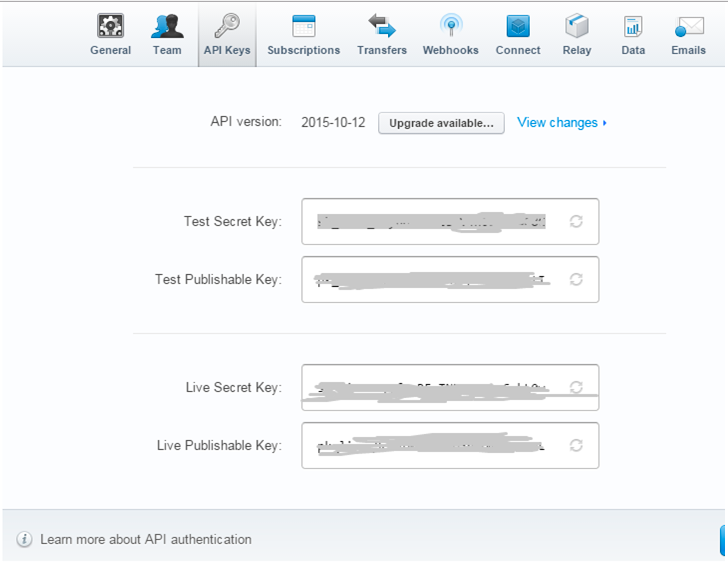Click the API version: label

coord(246,122)
